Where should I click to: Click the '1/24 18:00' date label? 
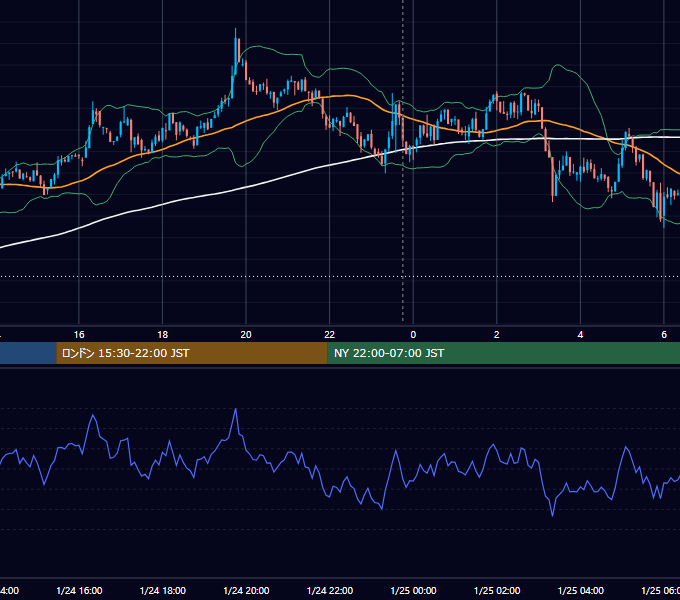pyautogui.click(x=163, y=591)
